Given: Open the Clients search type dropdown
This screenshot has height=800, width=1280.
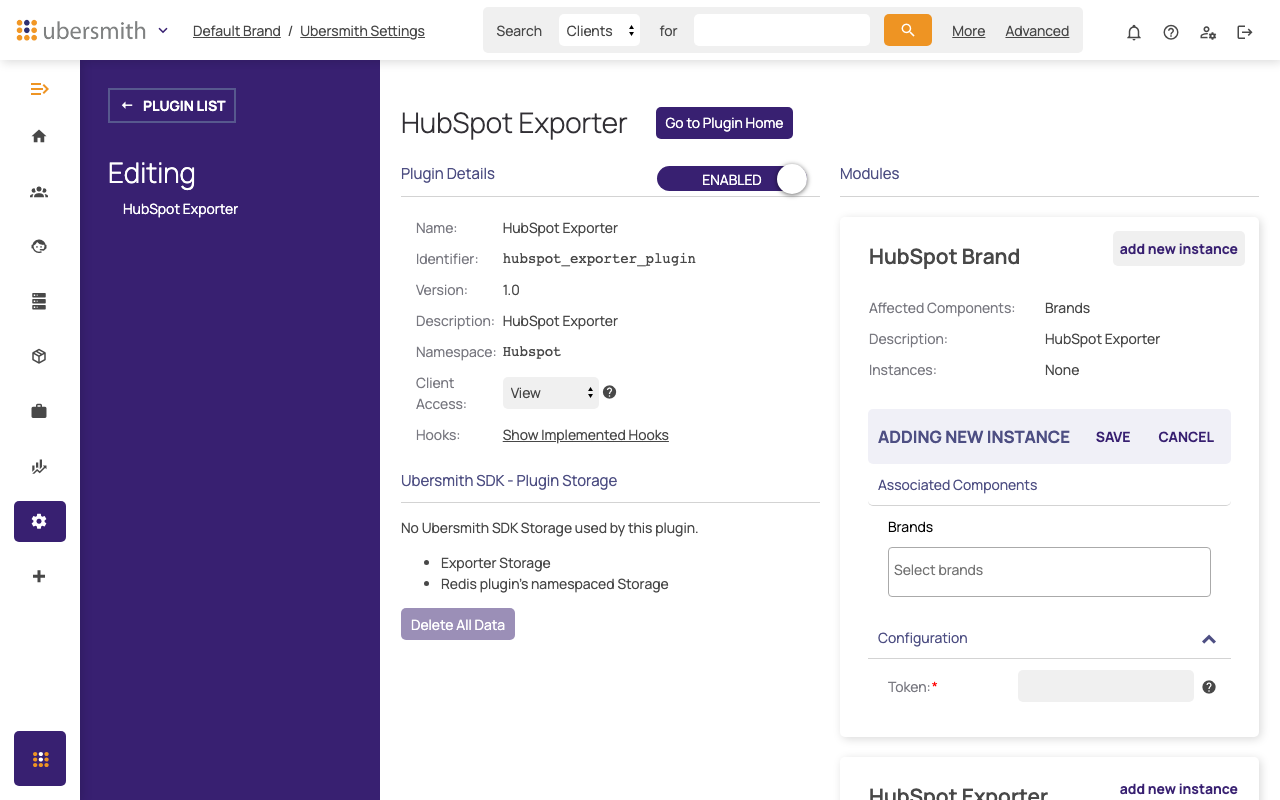Looking at the screenshot, I should 599,30.
